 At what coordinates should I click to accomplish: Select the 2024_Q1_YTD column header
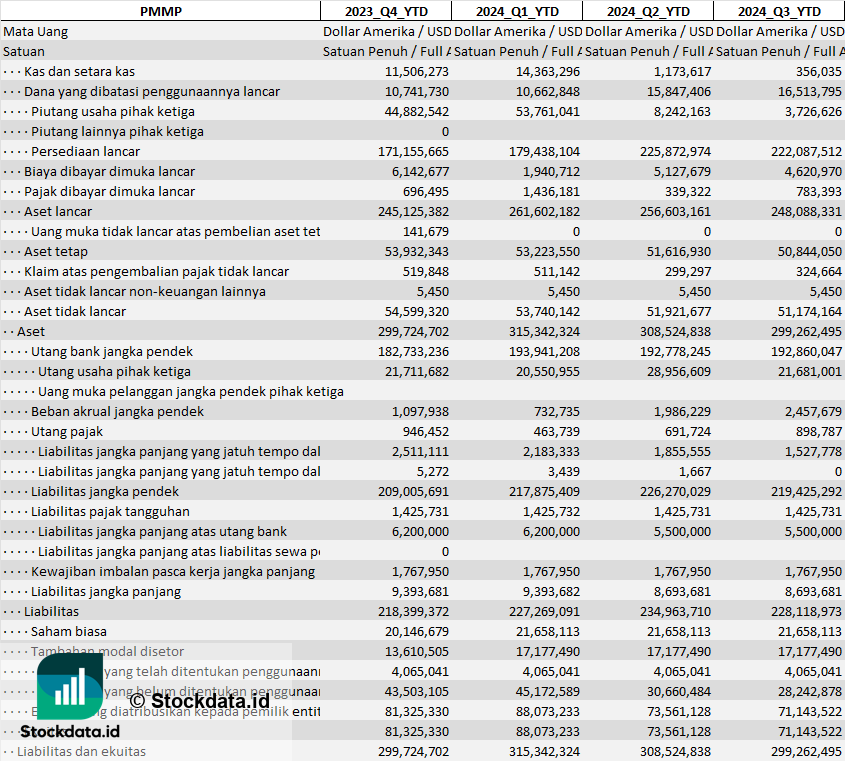[516, 11]
